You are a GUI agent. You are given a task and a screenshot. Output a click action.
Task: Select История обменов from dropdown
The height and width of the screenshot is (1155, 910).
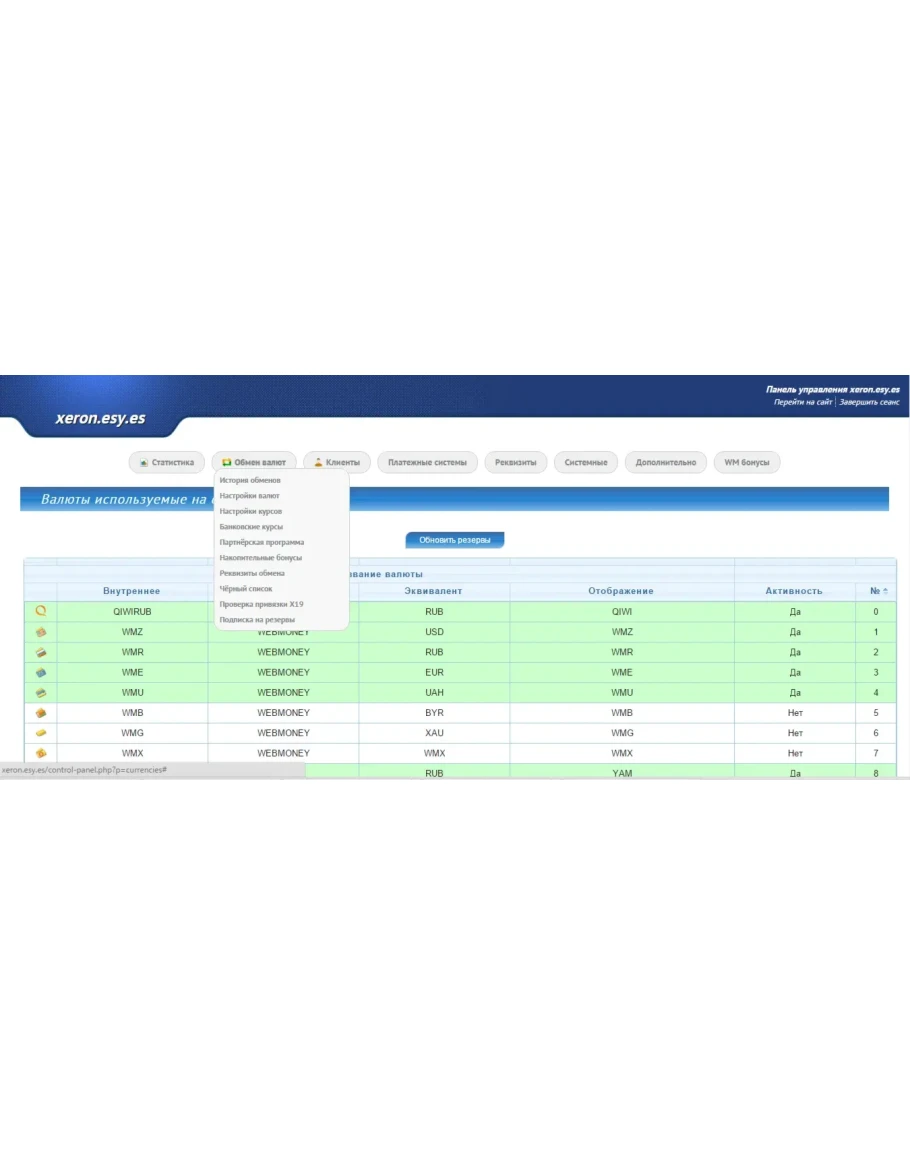pyautogui.click(x=250, y=480)
